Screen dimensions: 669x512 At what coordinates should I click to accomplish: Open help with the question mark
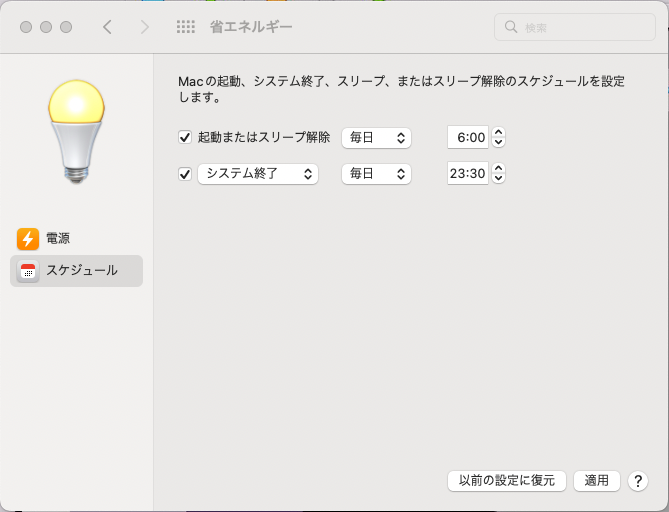point(638,481)
